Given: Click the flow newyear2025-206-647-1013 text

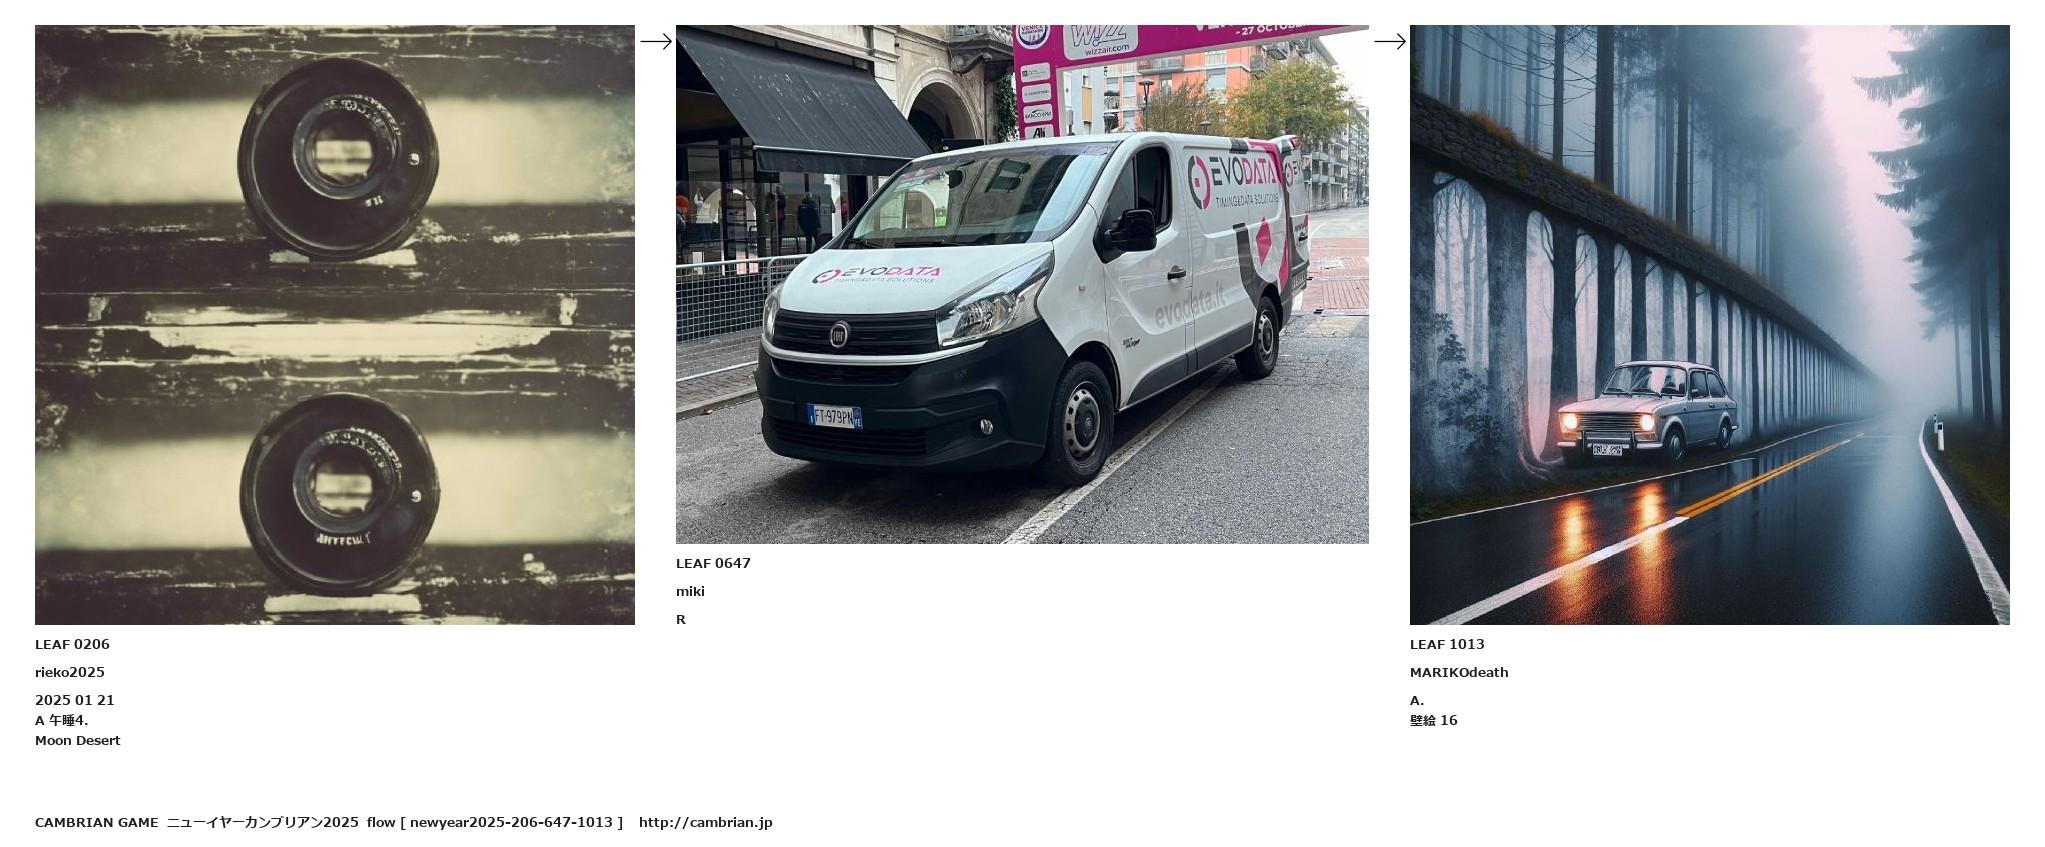Looking at the screenshot, I should [495, 823].
